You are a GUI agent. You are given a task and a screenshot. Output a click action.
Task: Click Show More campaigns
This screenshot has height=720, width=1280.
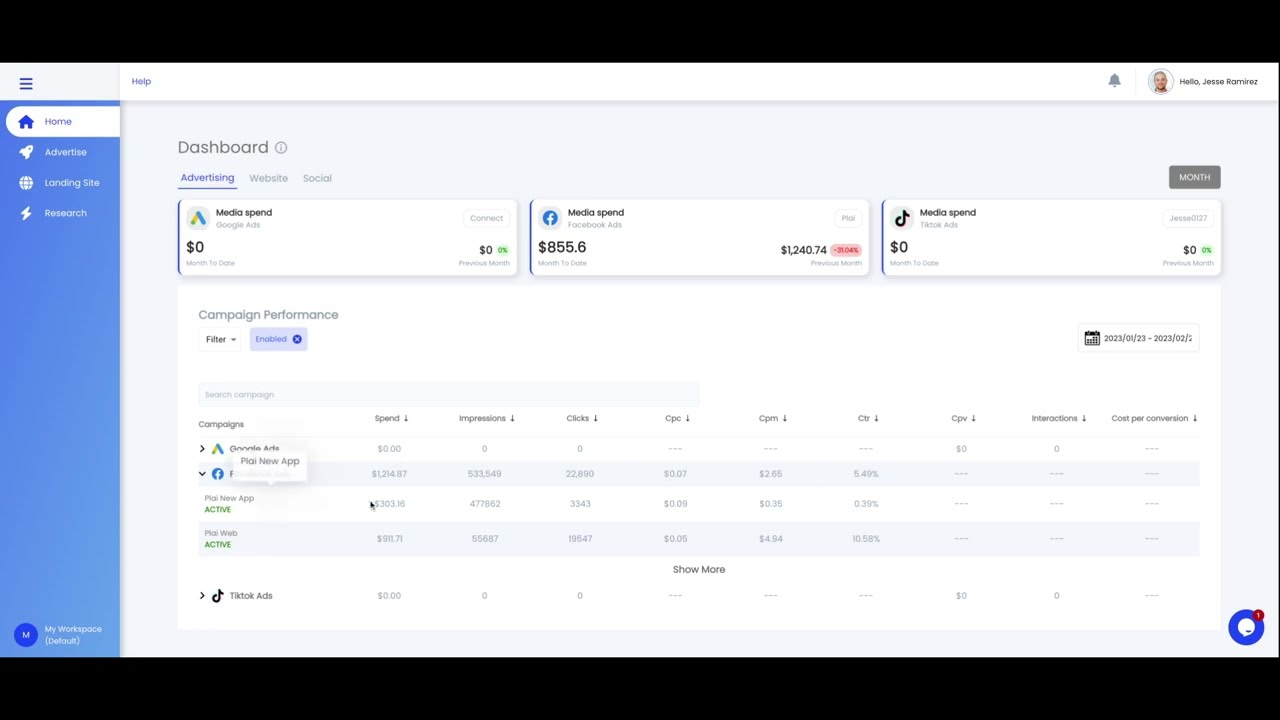tap(699, 569)
